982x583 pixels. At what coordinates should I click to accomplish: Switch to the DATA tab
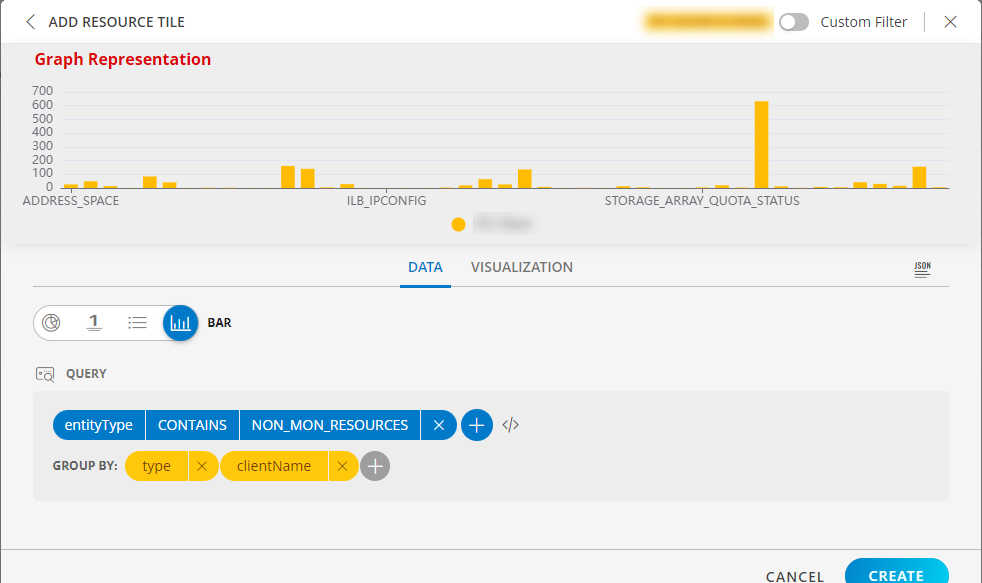[425, 267]
